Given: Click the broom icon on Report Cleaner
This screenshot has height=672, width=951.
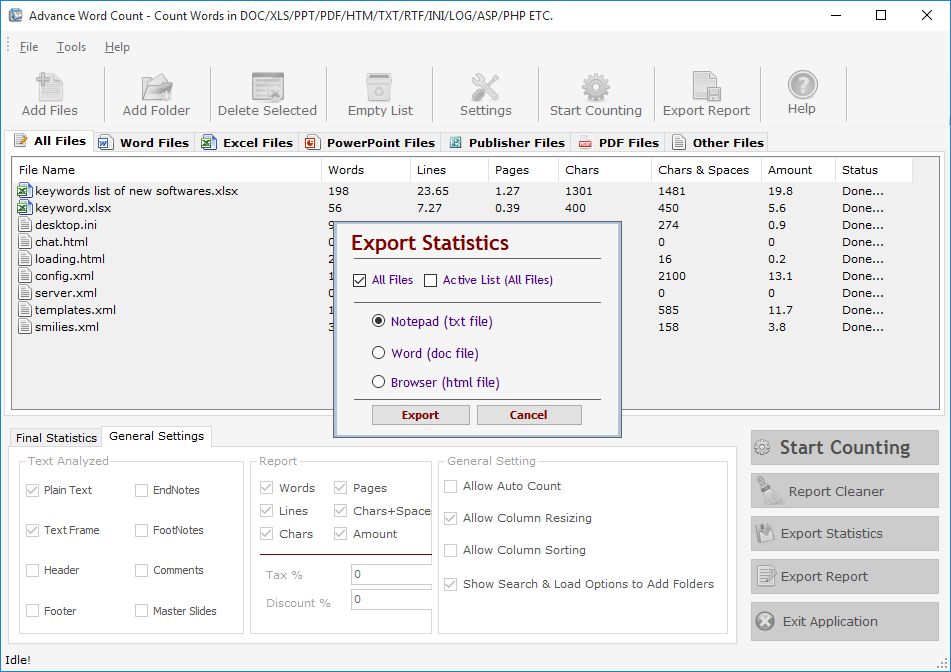Looking at the screenshot, I should click(768, 491).
